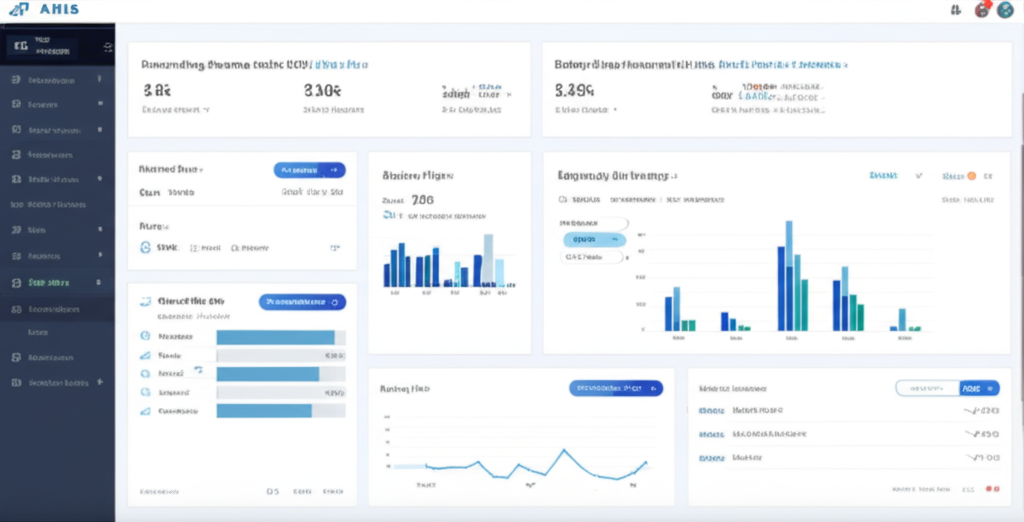Click the blue pill button above the horizontal bars

pyautogui.click(x=301, y=301)
